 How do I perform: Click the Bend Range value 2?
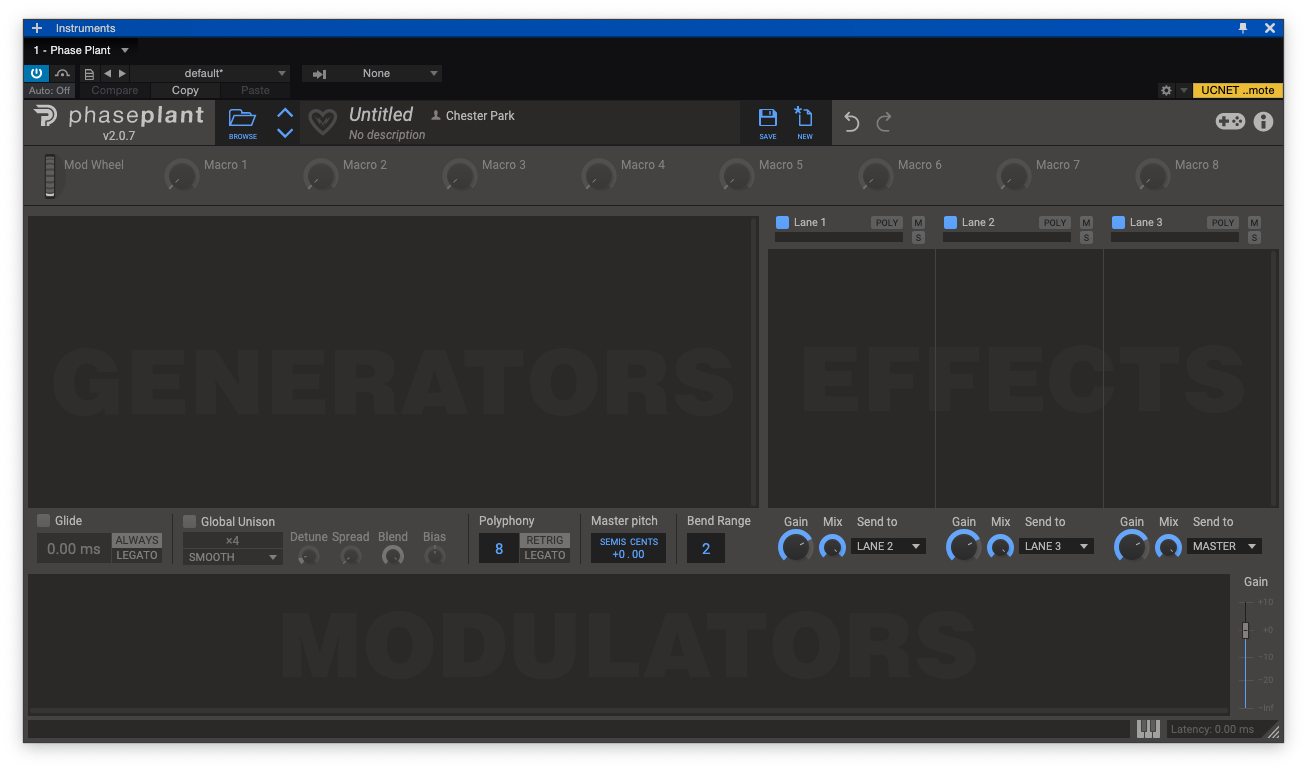pyautogui.click(x=706, y=548)
